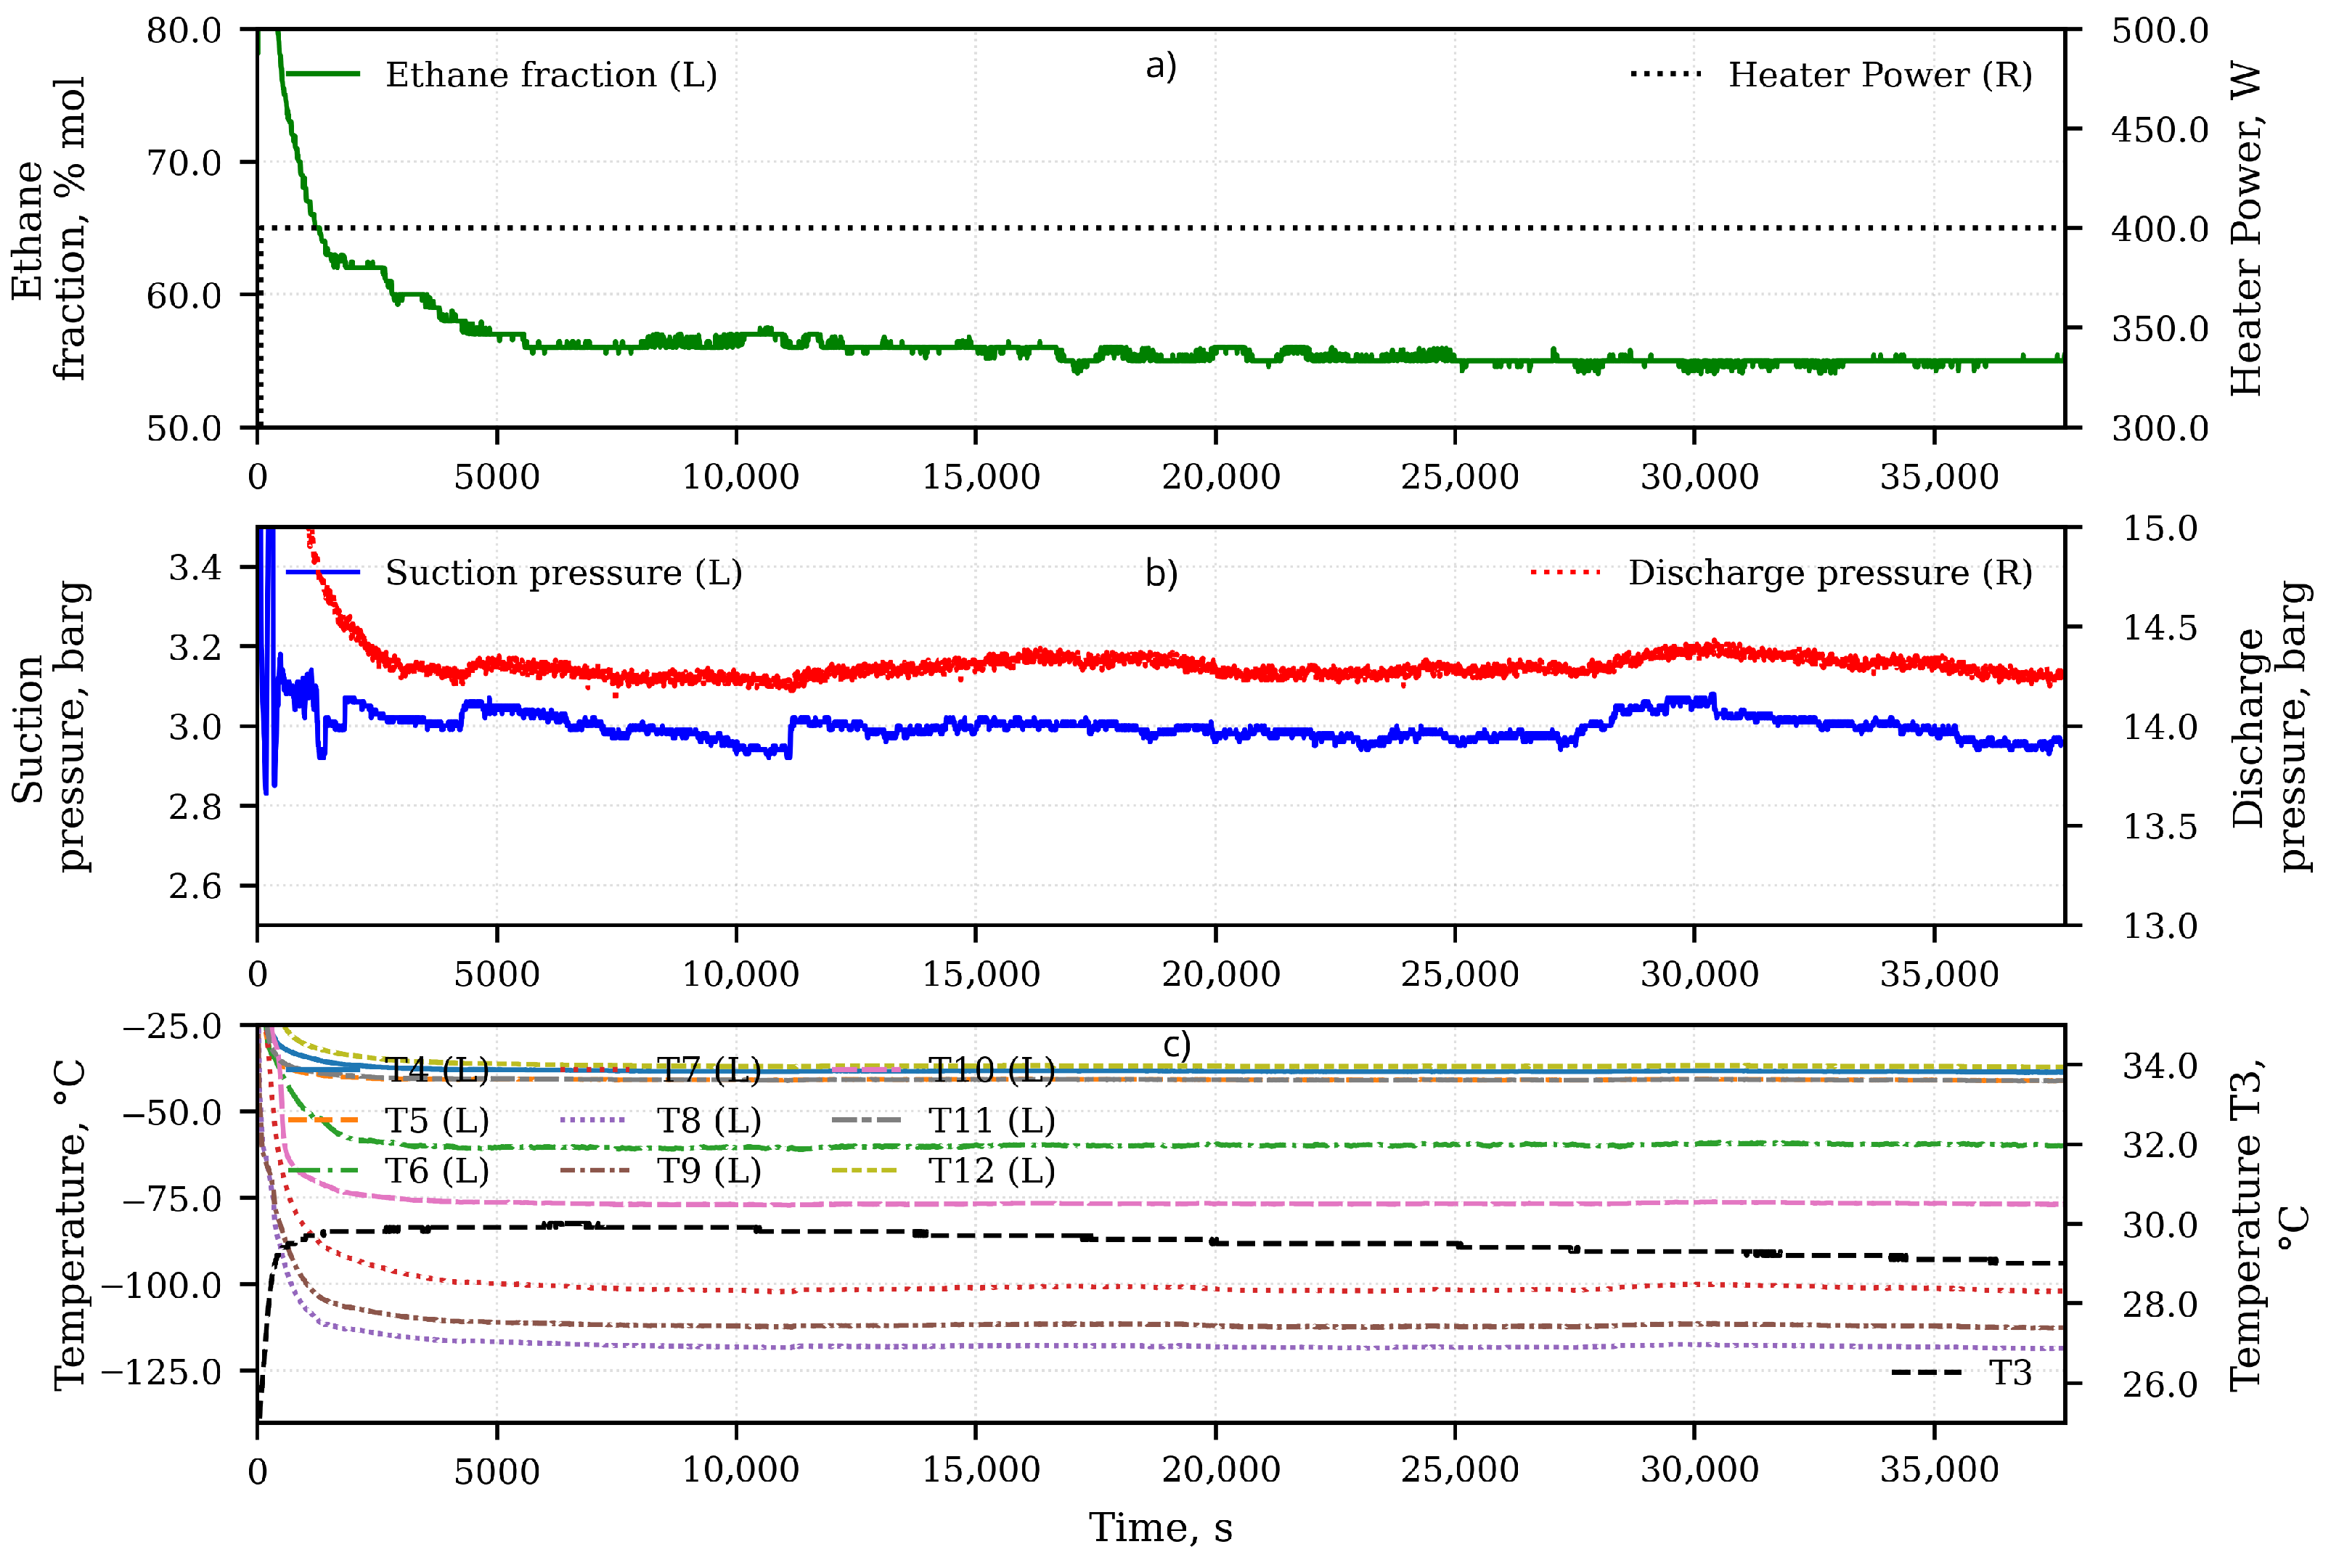Click the Suction pressure (L) legend entry
Viewport: 2331px width, 1568px height.
(563, 573)
